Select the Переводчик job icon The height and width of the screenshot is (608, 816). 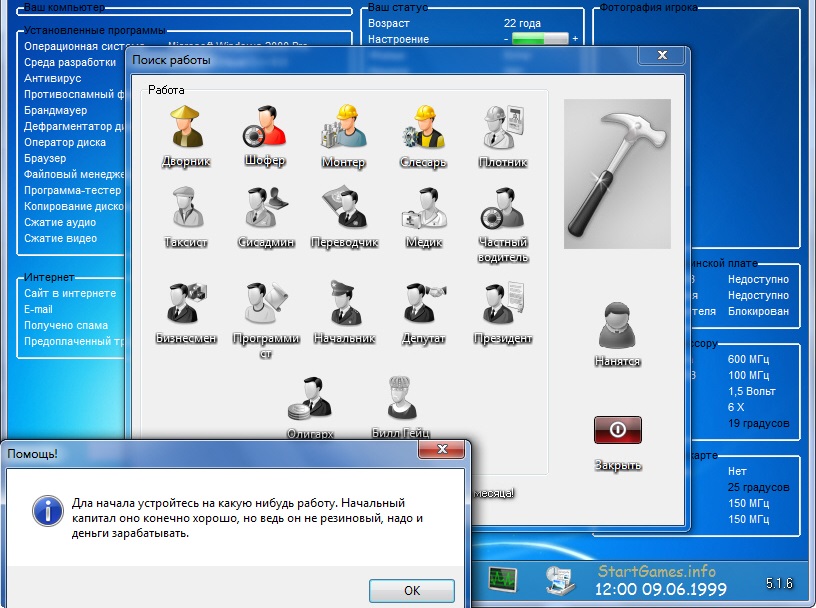(x=343, y=210)
